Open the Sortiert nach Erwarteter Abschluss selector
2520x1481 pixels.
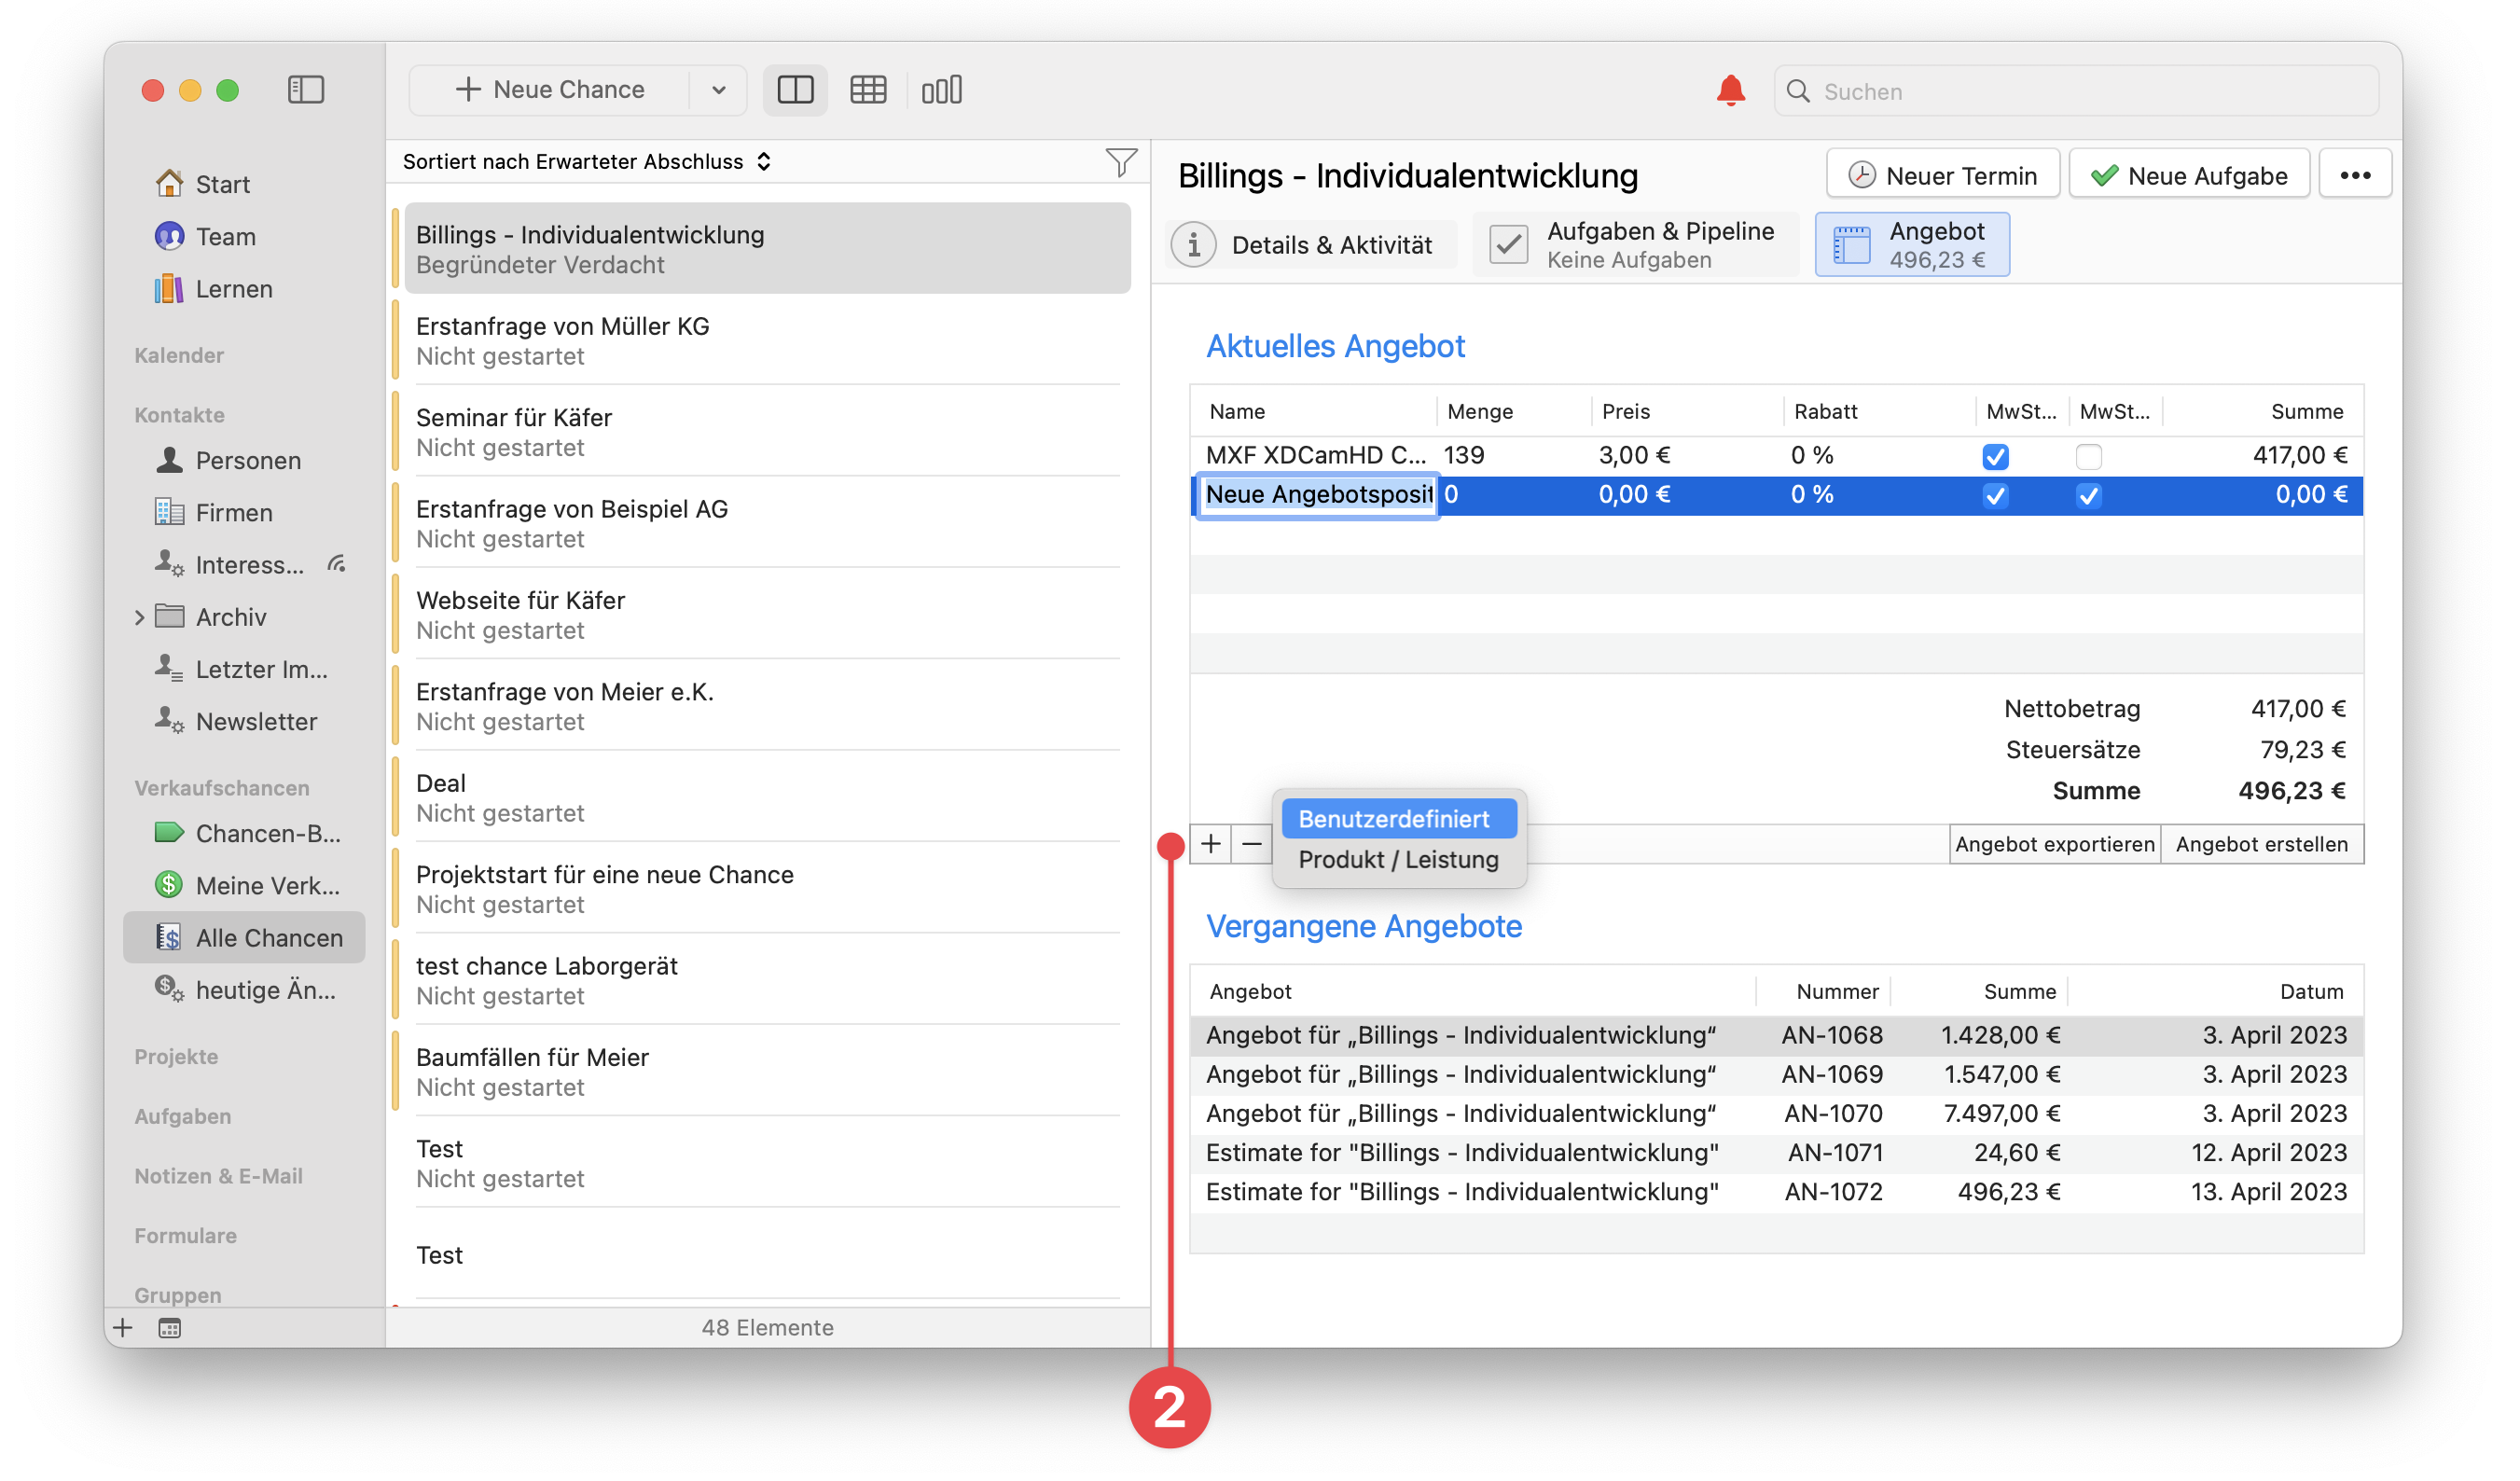(586, 162)
